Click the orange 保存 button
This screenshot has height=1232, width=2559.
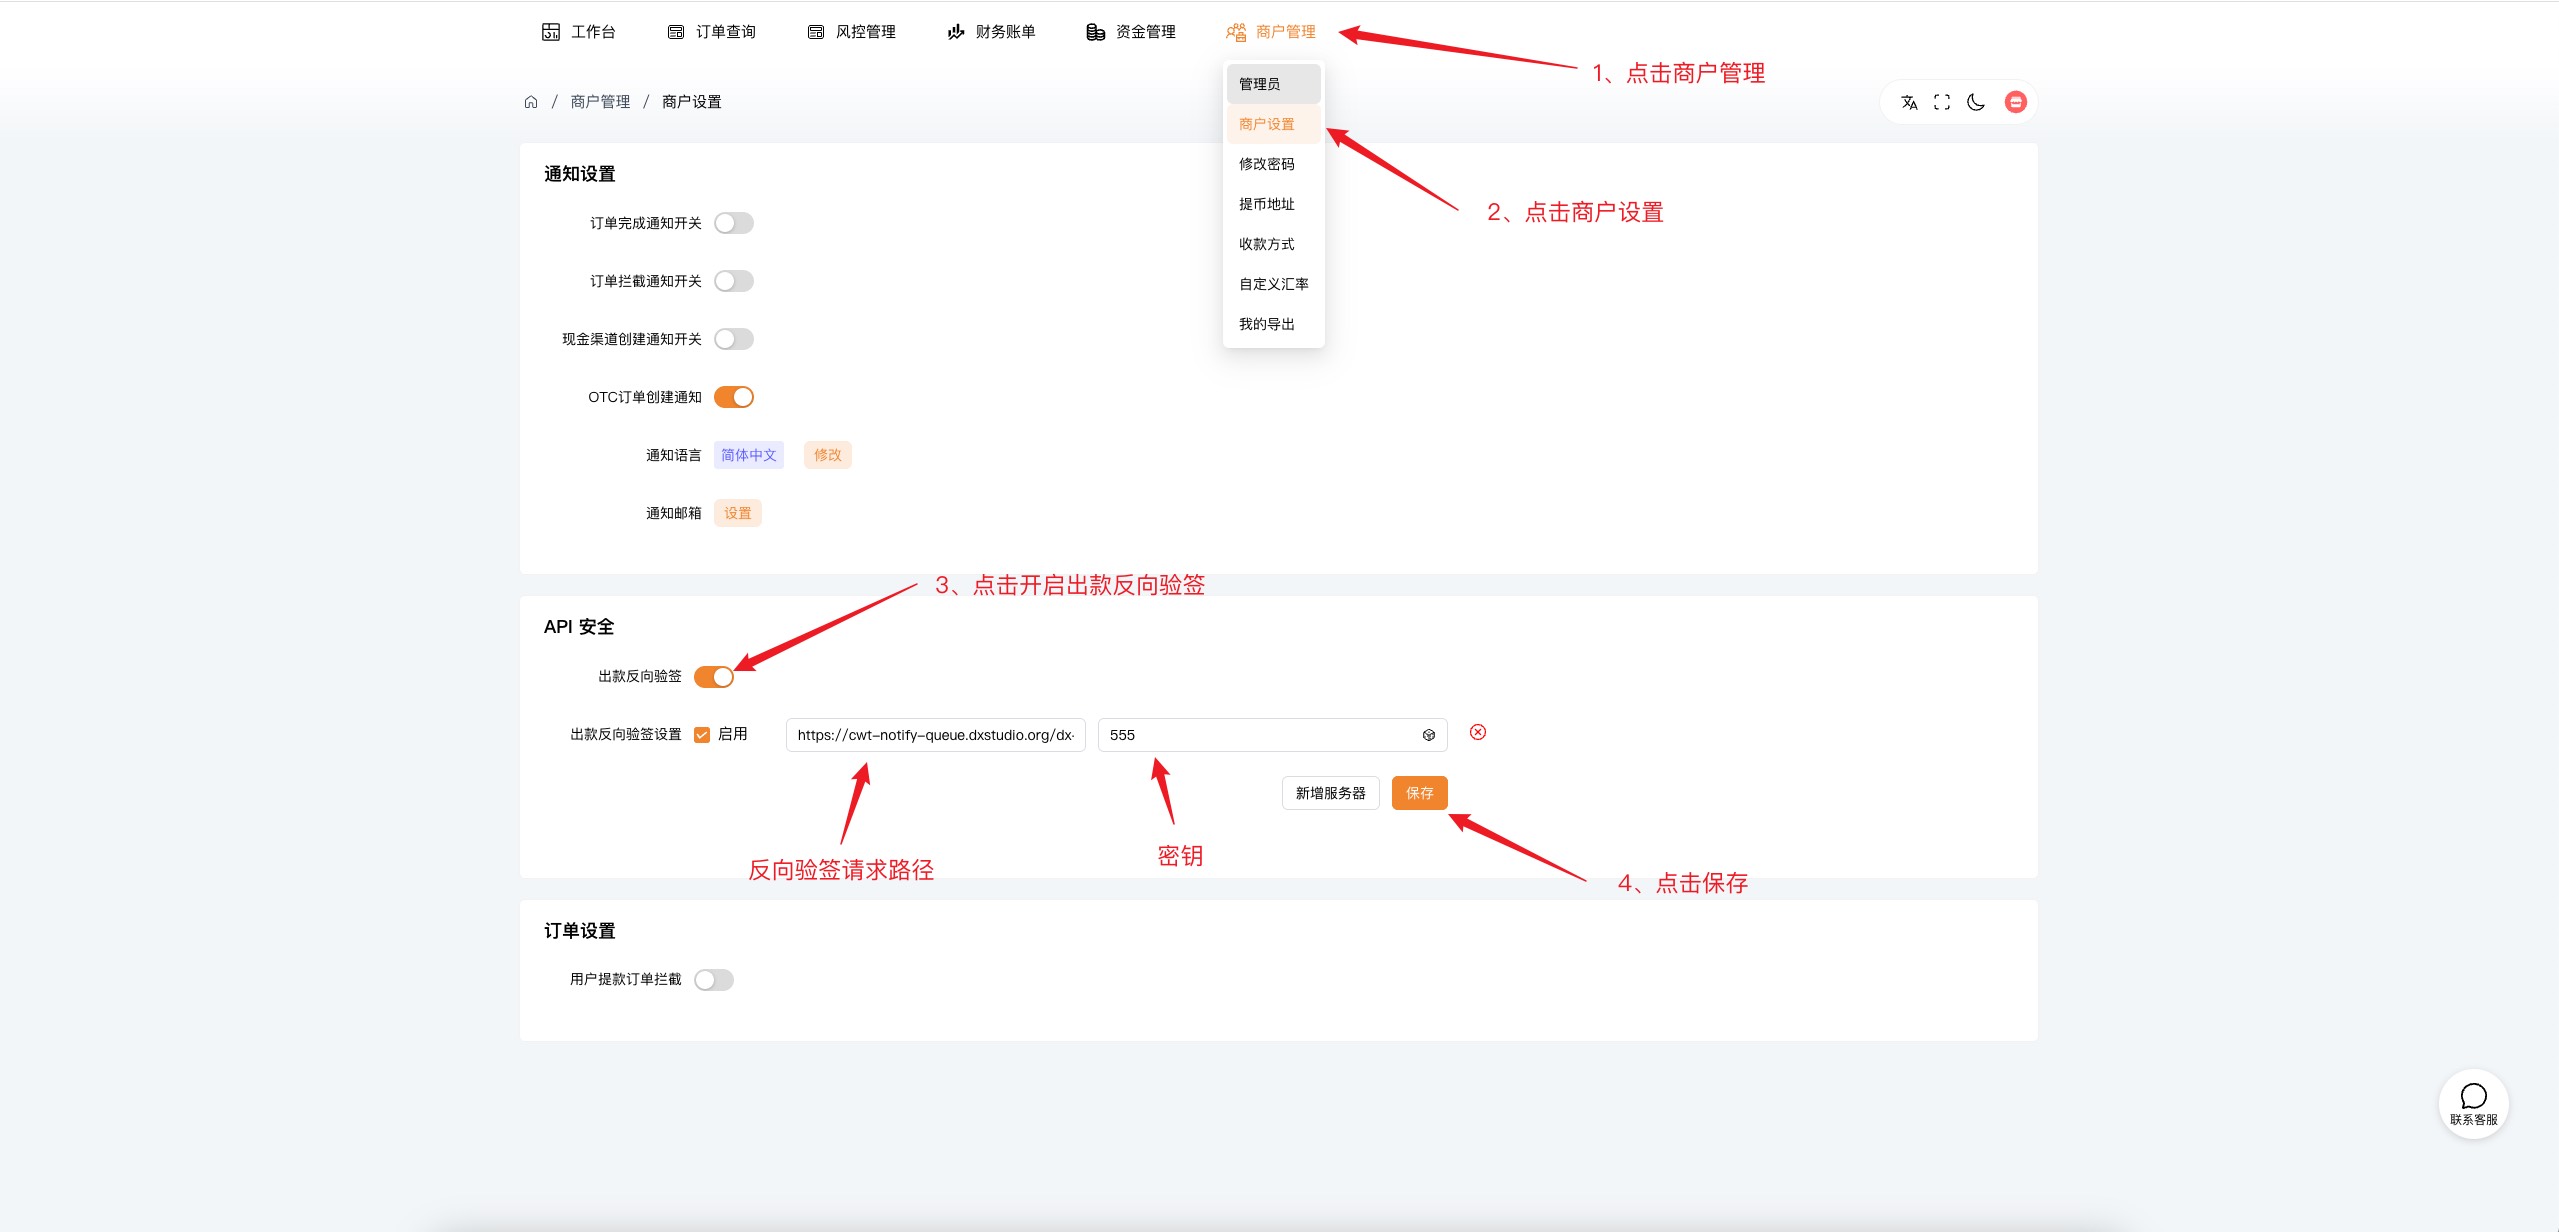[1419, 793]
